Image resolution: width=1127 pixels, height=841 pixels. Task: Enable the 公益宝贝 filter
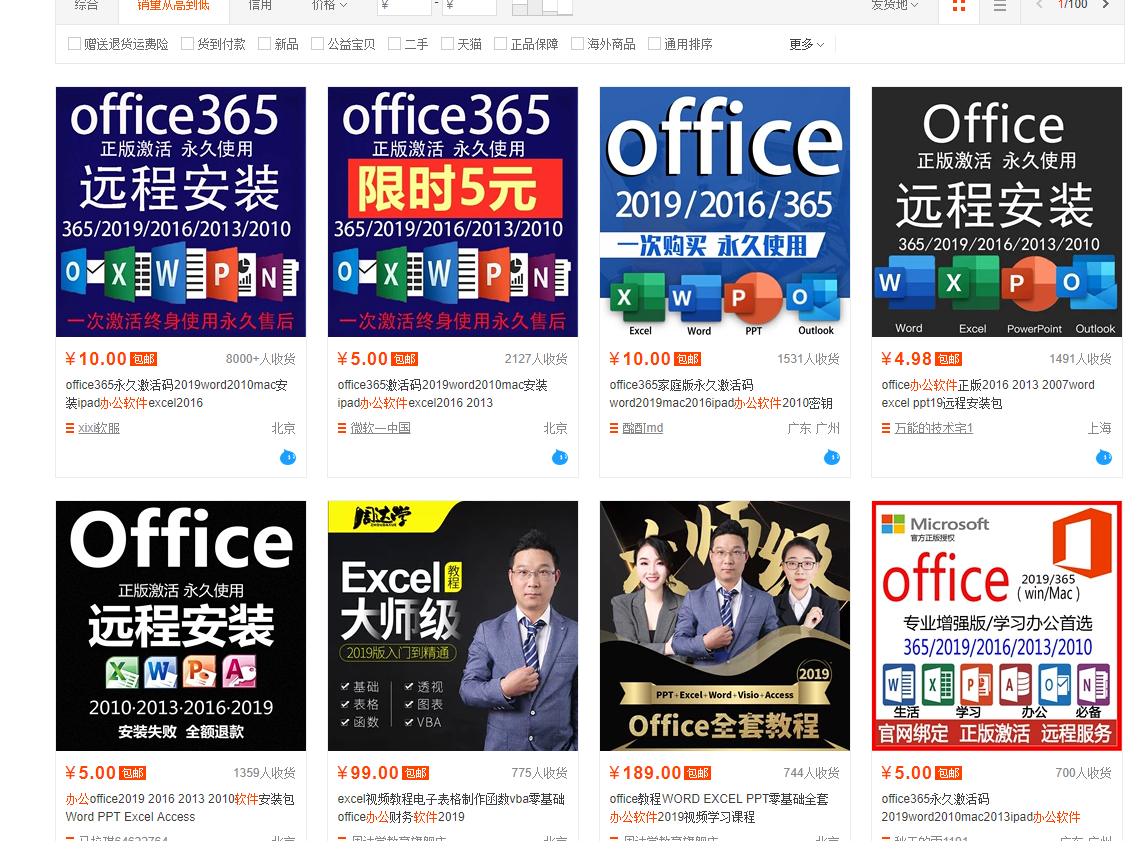(318, 44)
